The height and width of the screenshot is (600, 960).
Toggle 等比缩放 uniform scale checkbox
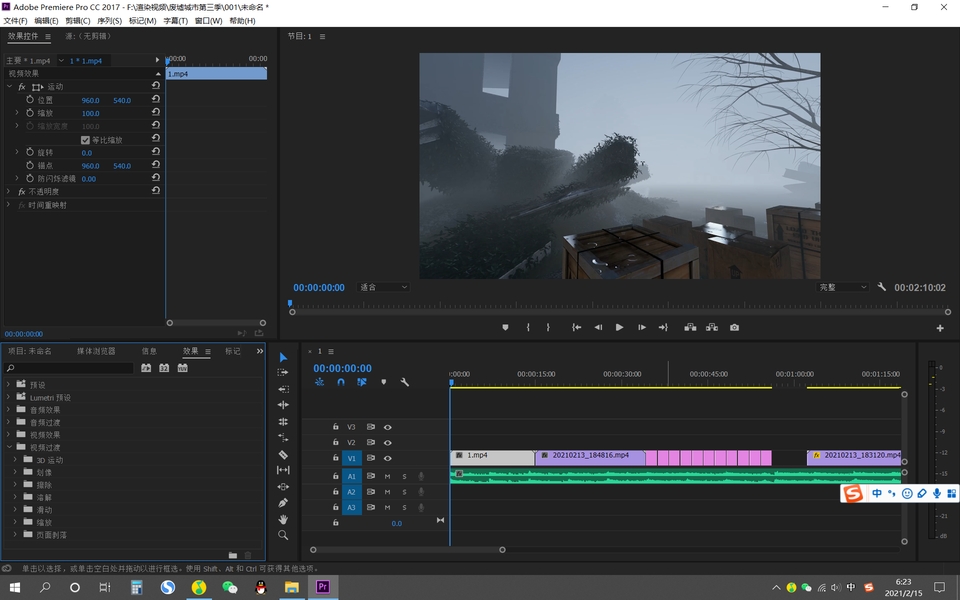pyautogui.click(x=85, y=140)
